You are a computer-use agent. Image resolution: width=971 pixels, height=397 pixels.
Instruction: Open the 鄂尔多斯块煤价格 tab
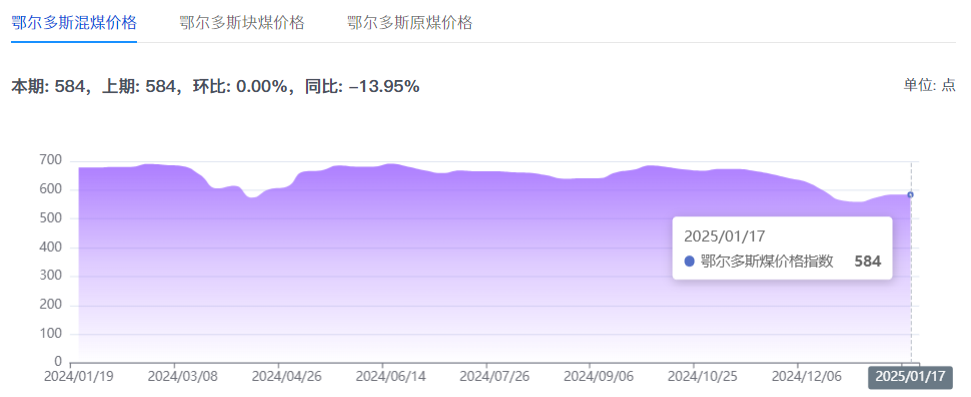(242, 23)
